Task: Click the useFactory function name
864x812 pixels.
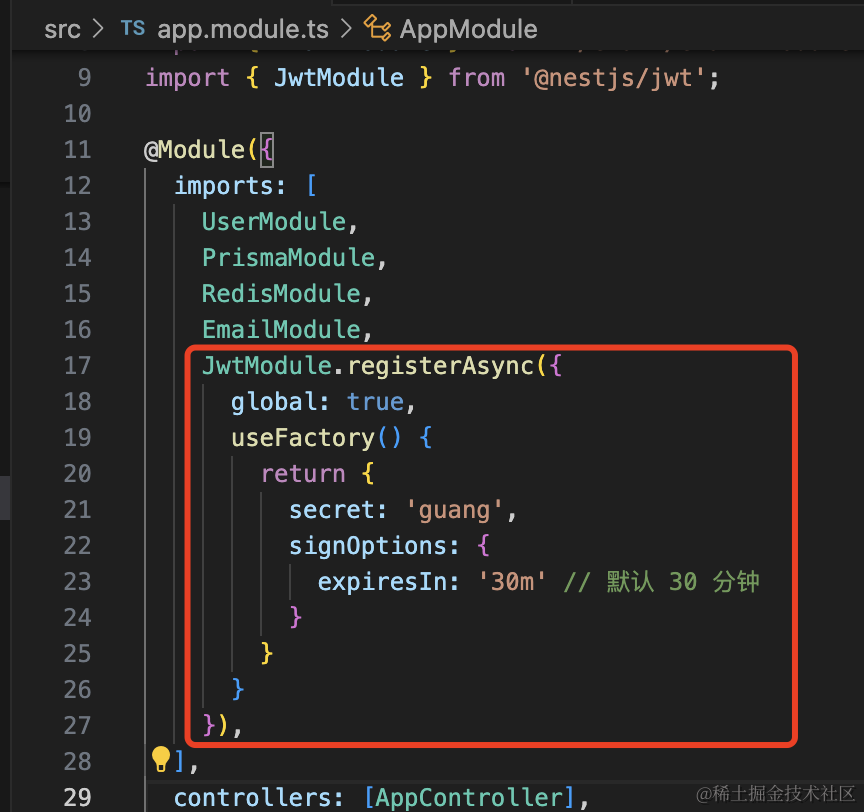Action: pyautogui.click(x=303, y=437)
